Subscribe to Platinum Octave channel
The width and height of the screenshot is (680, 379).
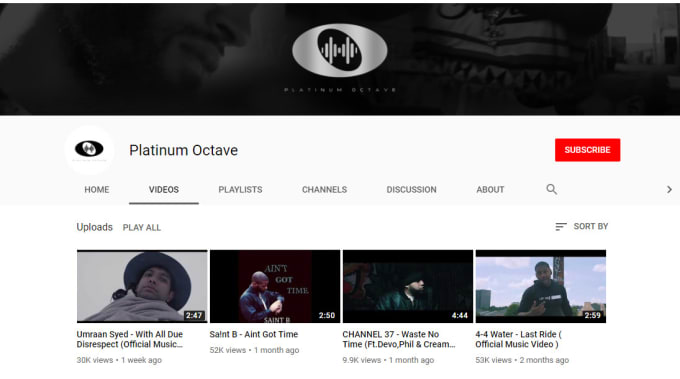point(587,150)
